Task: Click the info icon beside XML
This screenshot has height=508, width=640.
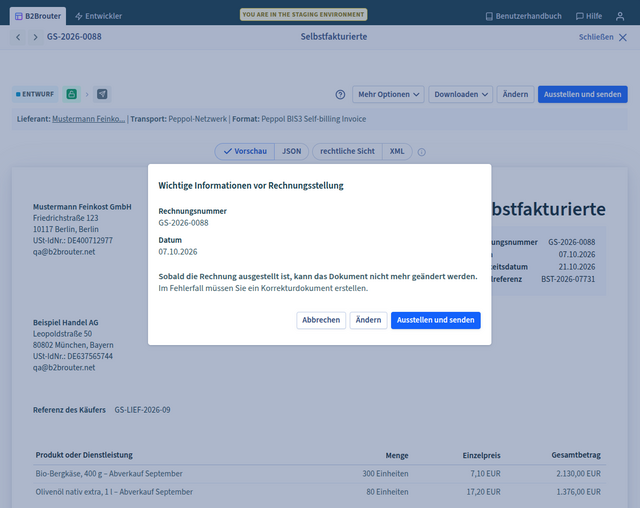Action: 422,152
